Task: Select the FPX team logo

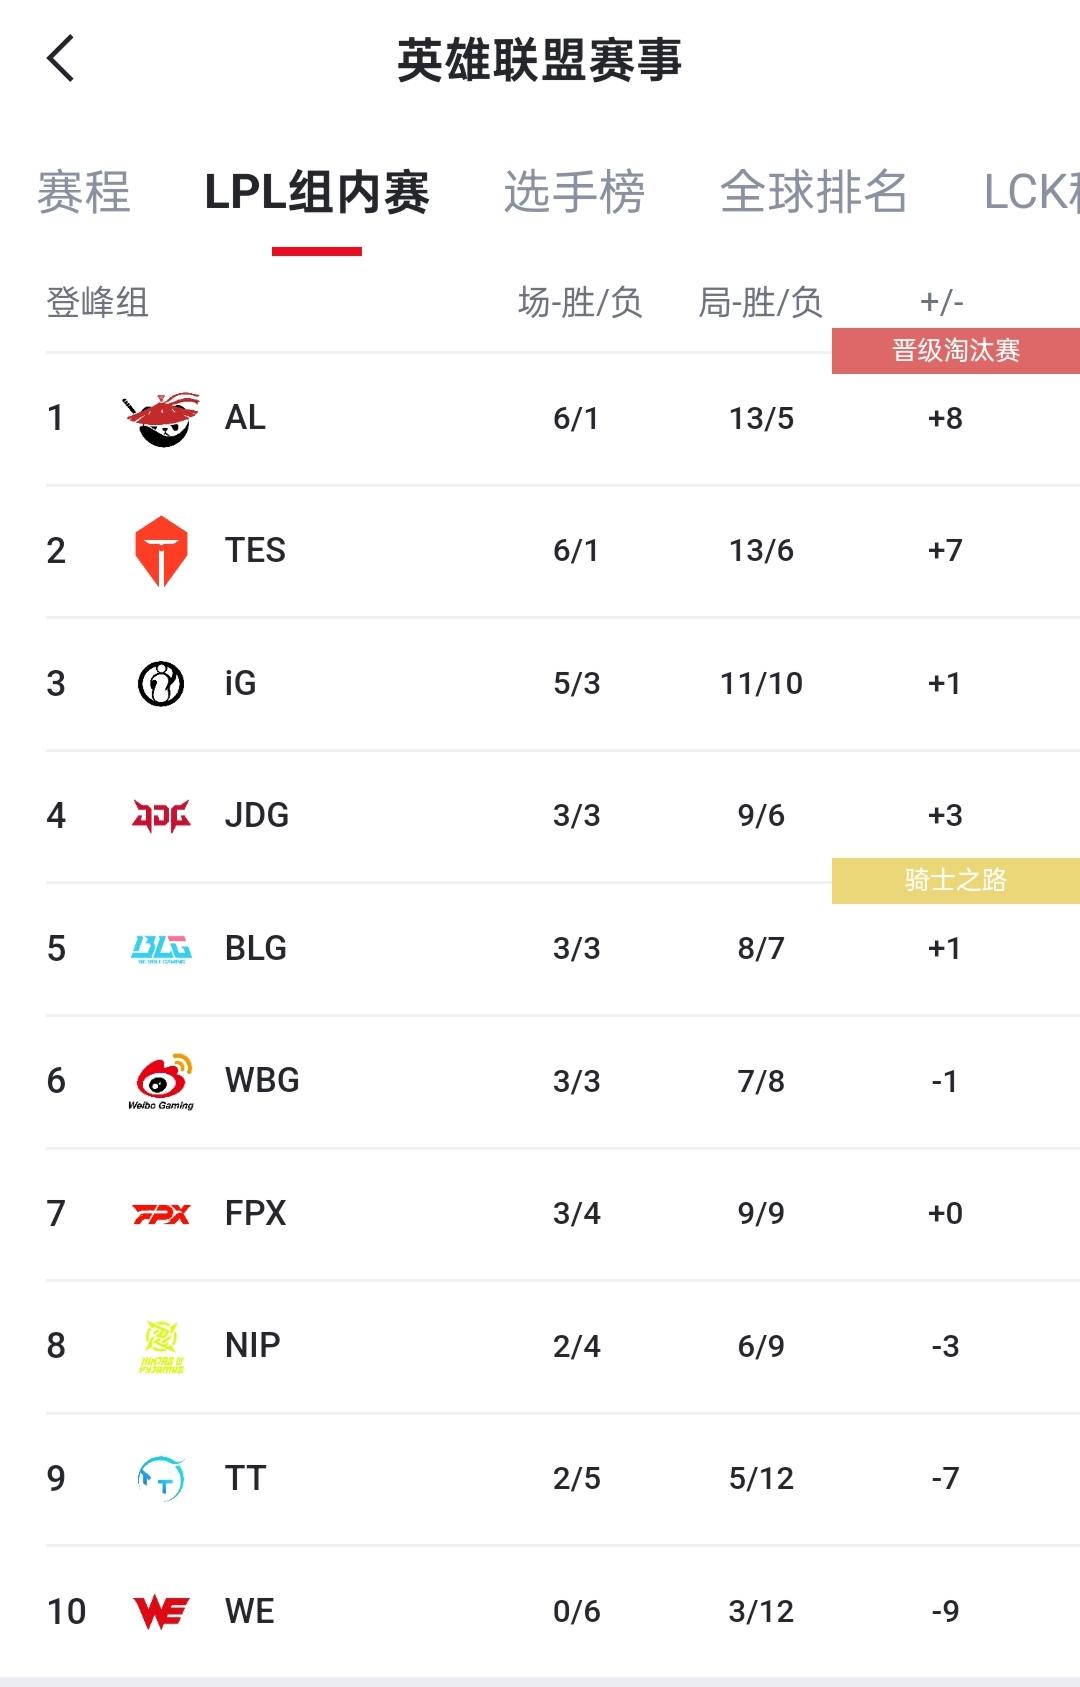Action: [161, 1214]
